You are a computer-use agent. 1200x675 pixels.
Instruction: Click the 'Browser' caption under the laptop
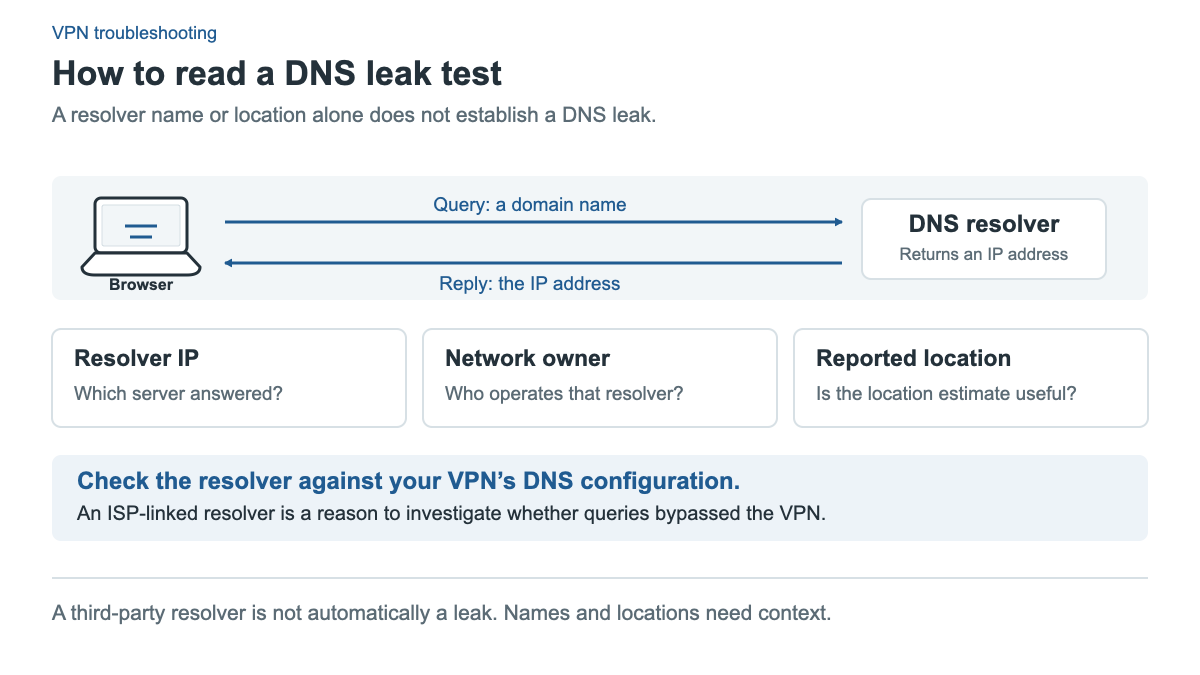pyautogui.click(x=141, y=285)
